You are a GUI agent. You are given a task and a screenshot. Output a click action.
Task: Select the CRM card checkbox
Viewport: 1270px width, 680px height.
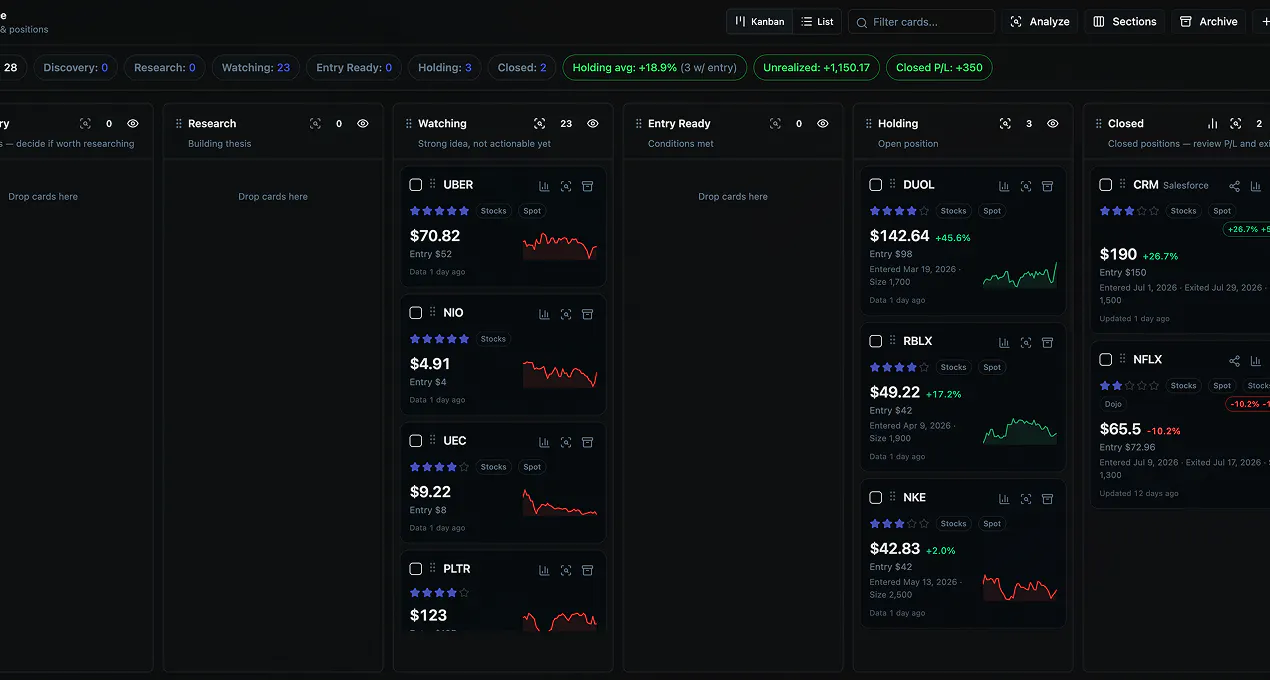[1106, 185]
